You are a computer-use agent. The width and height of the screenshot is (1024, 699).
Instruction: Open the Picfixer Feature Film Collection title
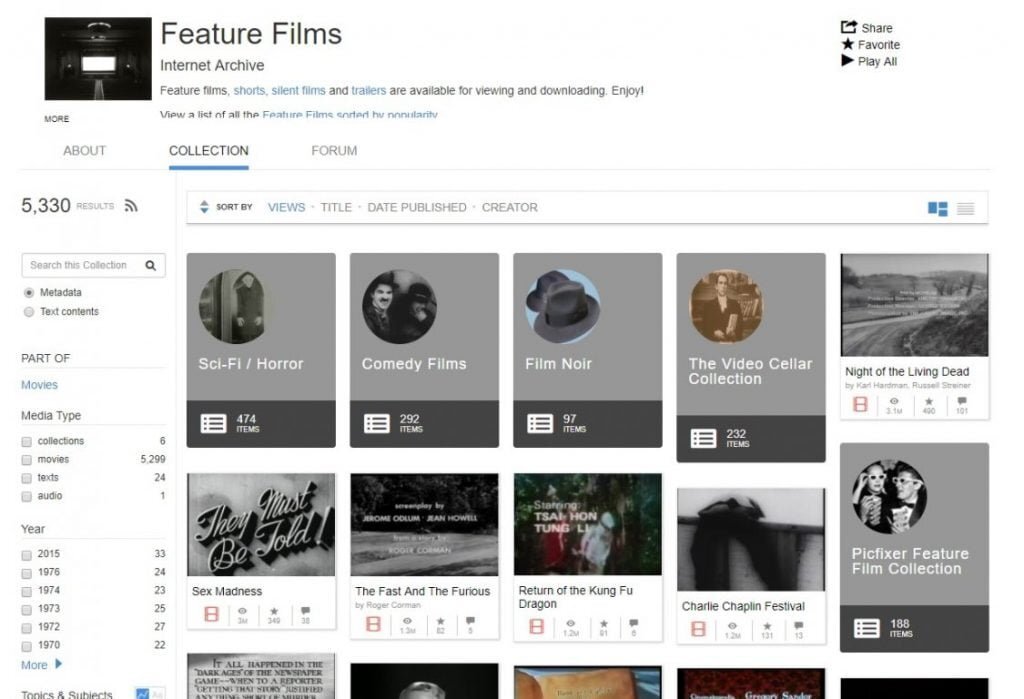910,561
